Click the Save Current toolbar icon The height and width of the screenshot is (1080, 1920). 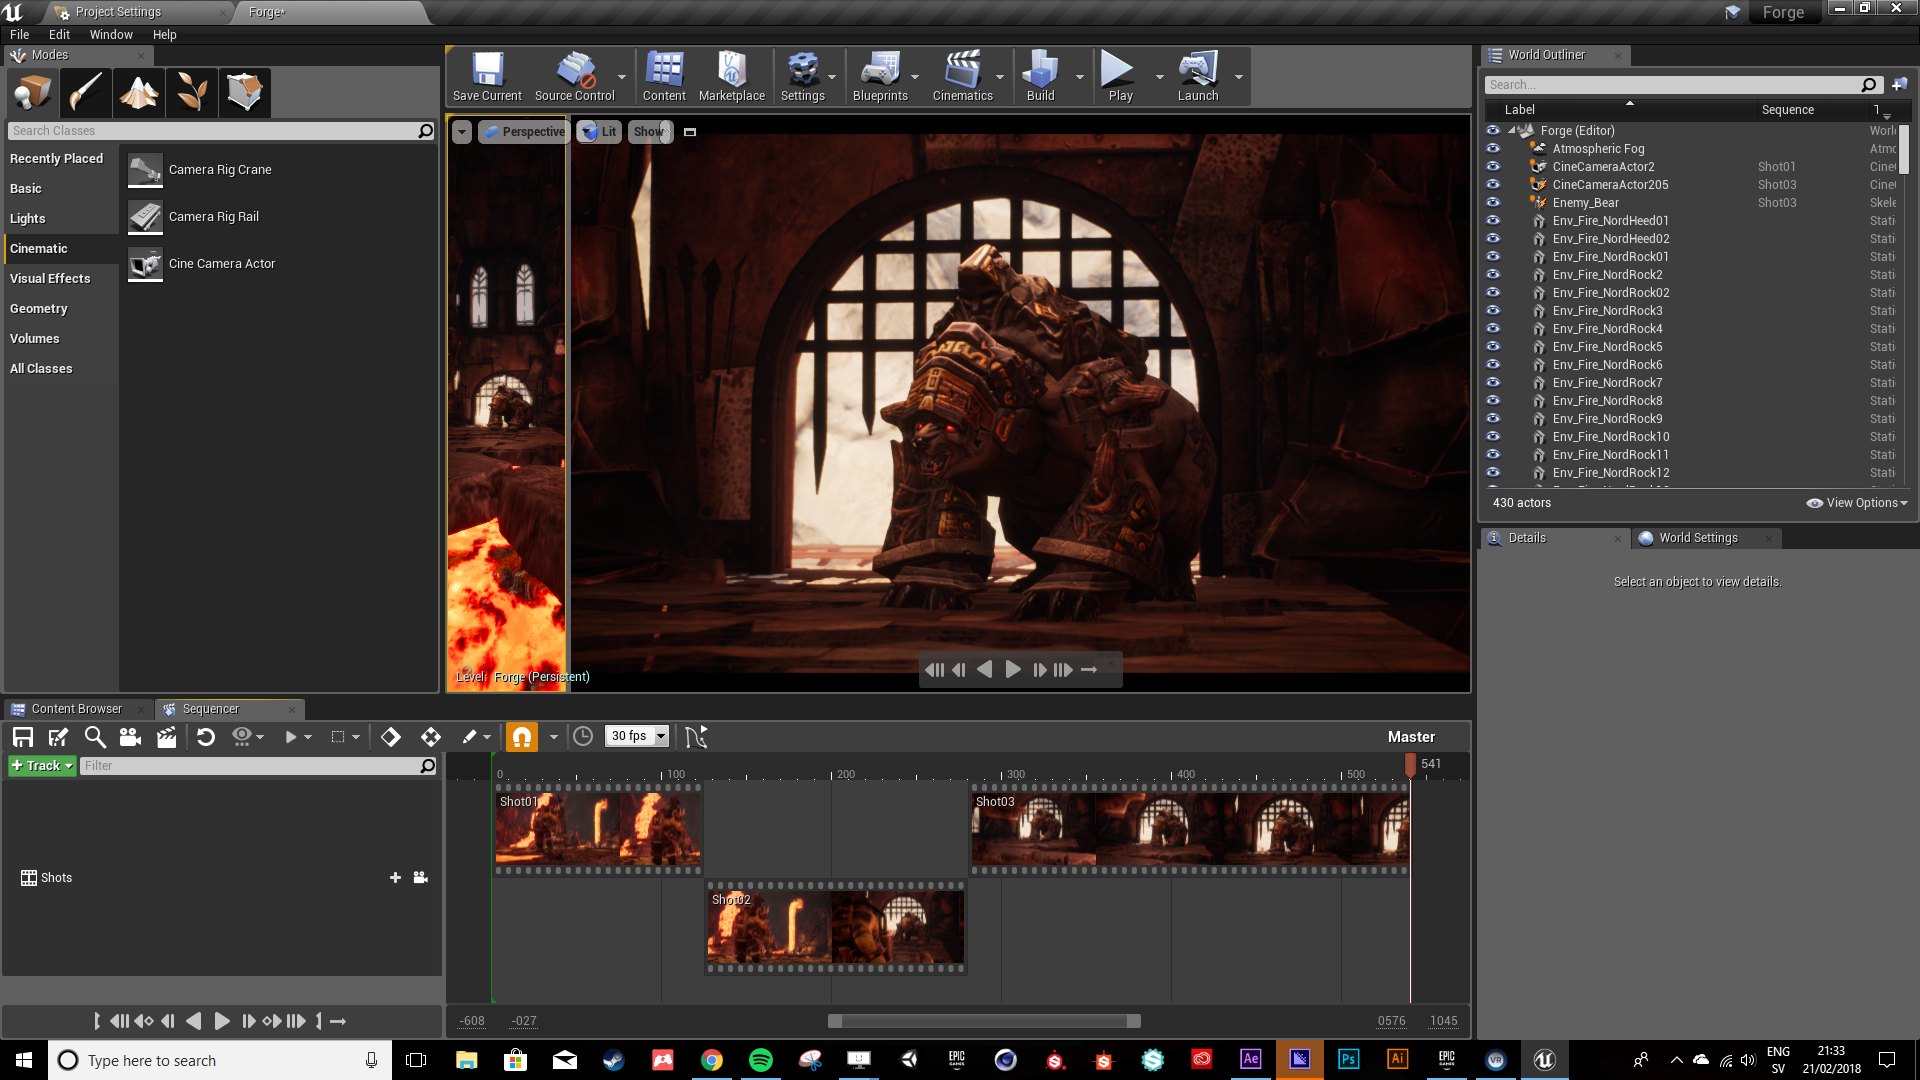[x=487, y=77]
